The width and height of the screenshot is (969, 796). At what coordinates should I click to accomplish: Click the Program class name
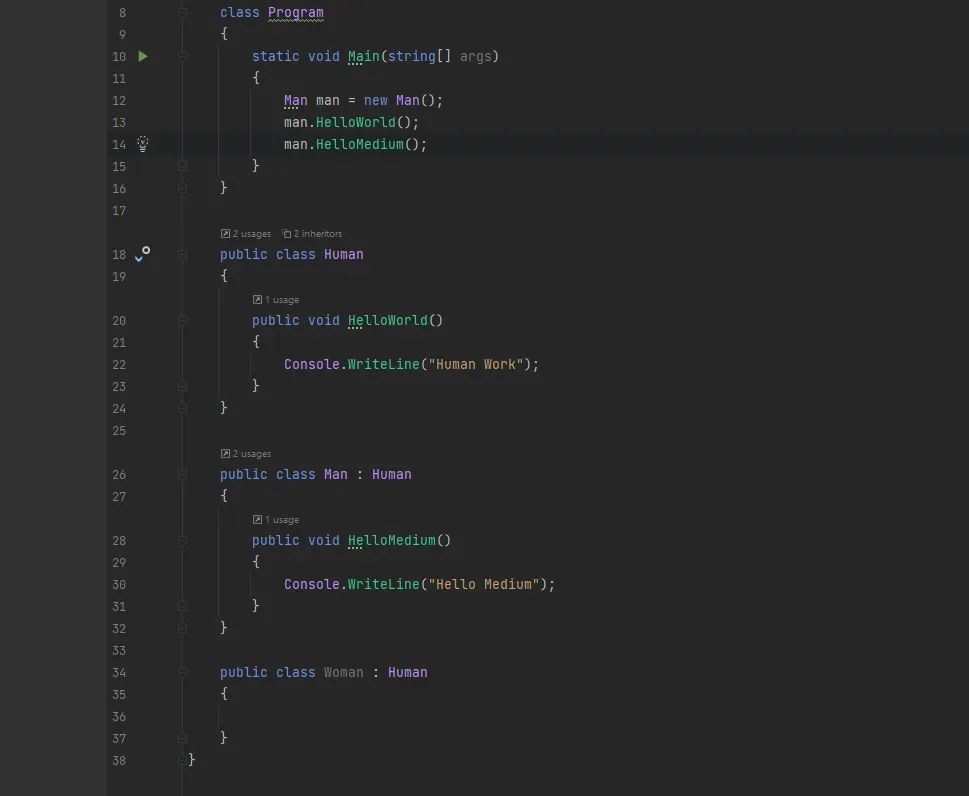(x=295, y=12)
